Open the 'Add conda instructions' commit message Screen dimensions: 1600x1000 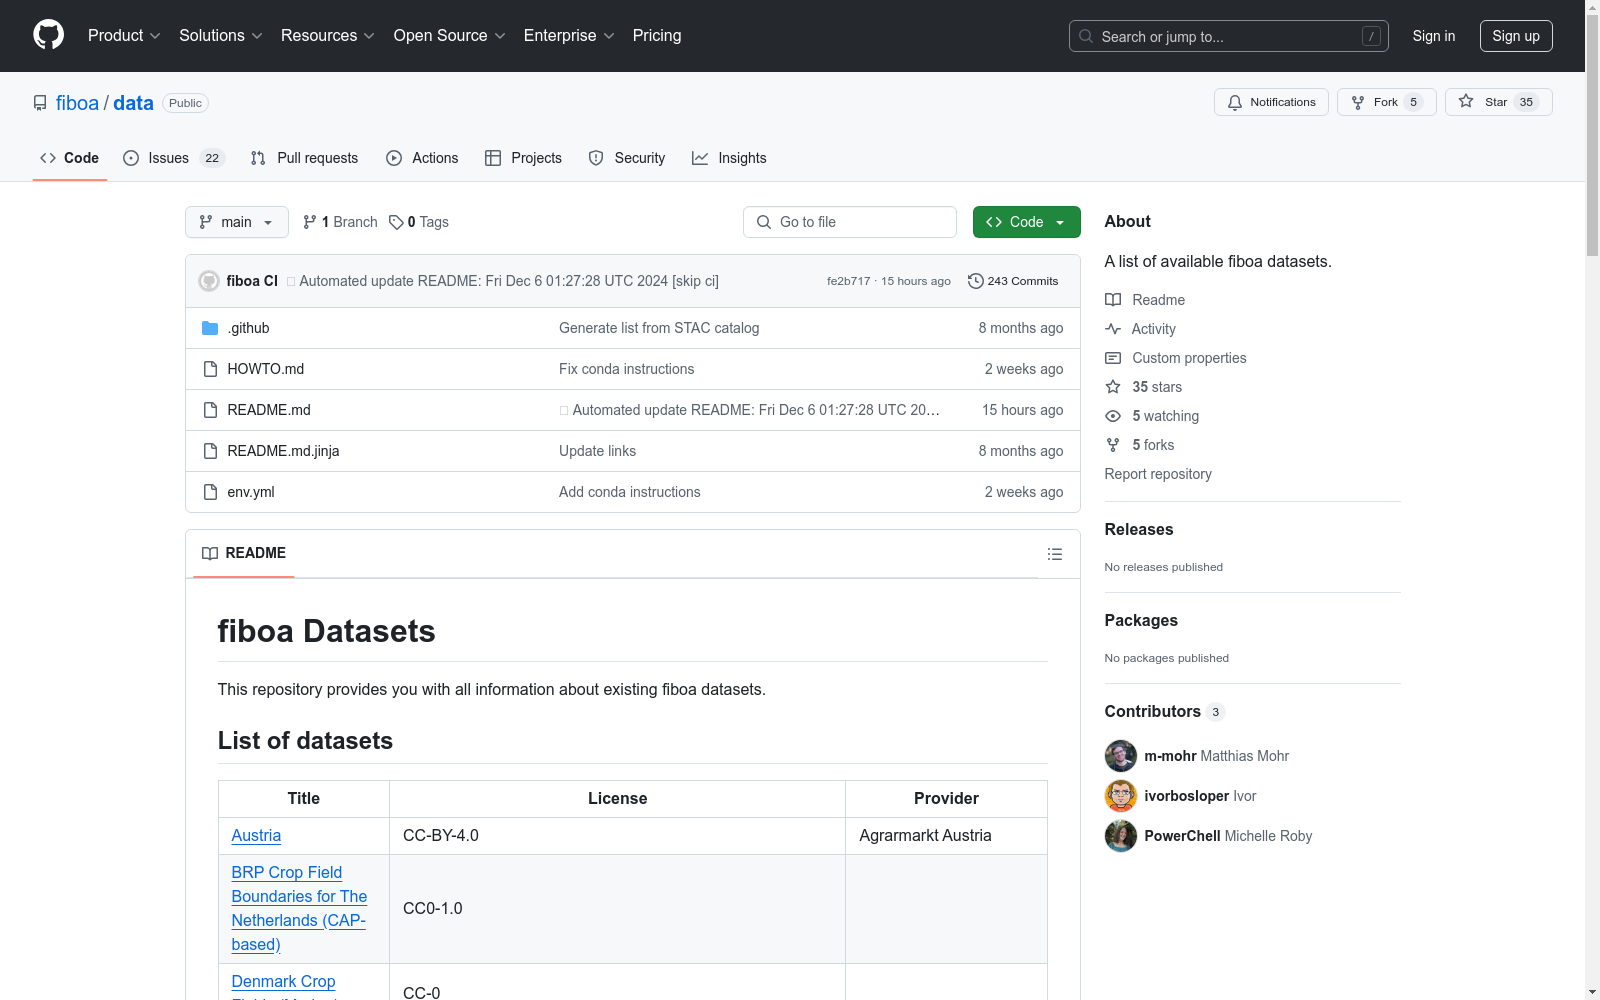point(630,492)
